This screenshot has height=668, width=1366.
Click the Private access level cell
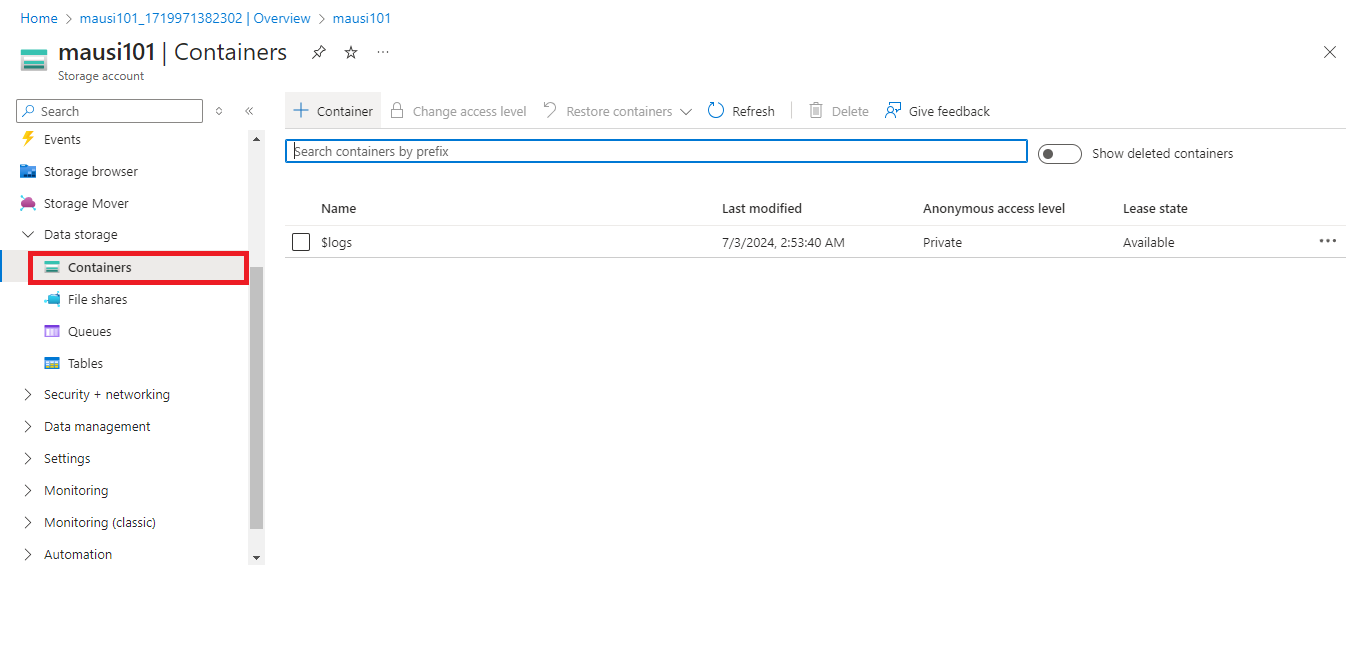coord(942,242)
